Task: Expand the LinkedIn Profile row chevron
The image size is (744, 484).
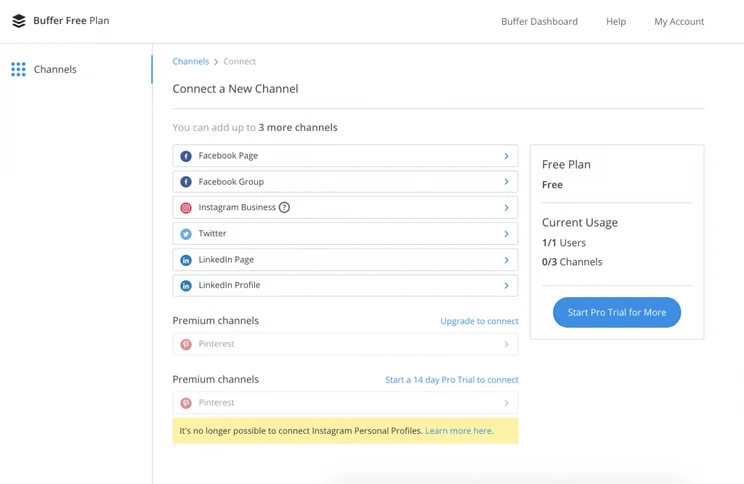Action: click(506, 286)
